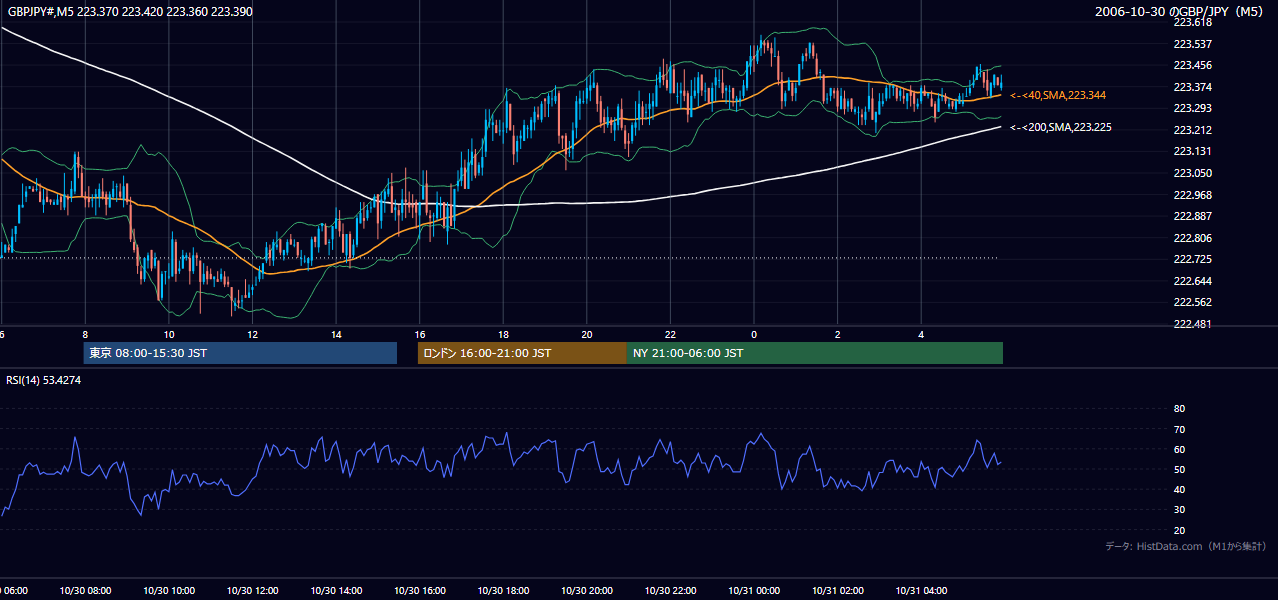Click price axis label 222.806
The image size is (1278, 600).
pyautogui.click(x=1192, y=238)
